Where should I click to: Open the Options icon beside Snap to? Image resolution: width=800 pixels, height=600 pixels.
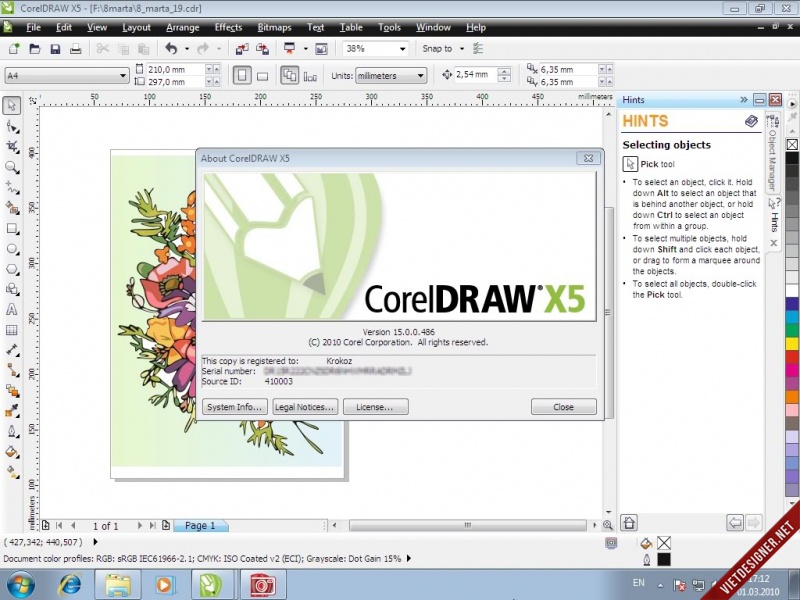tap(478, 48)
